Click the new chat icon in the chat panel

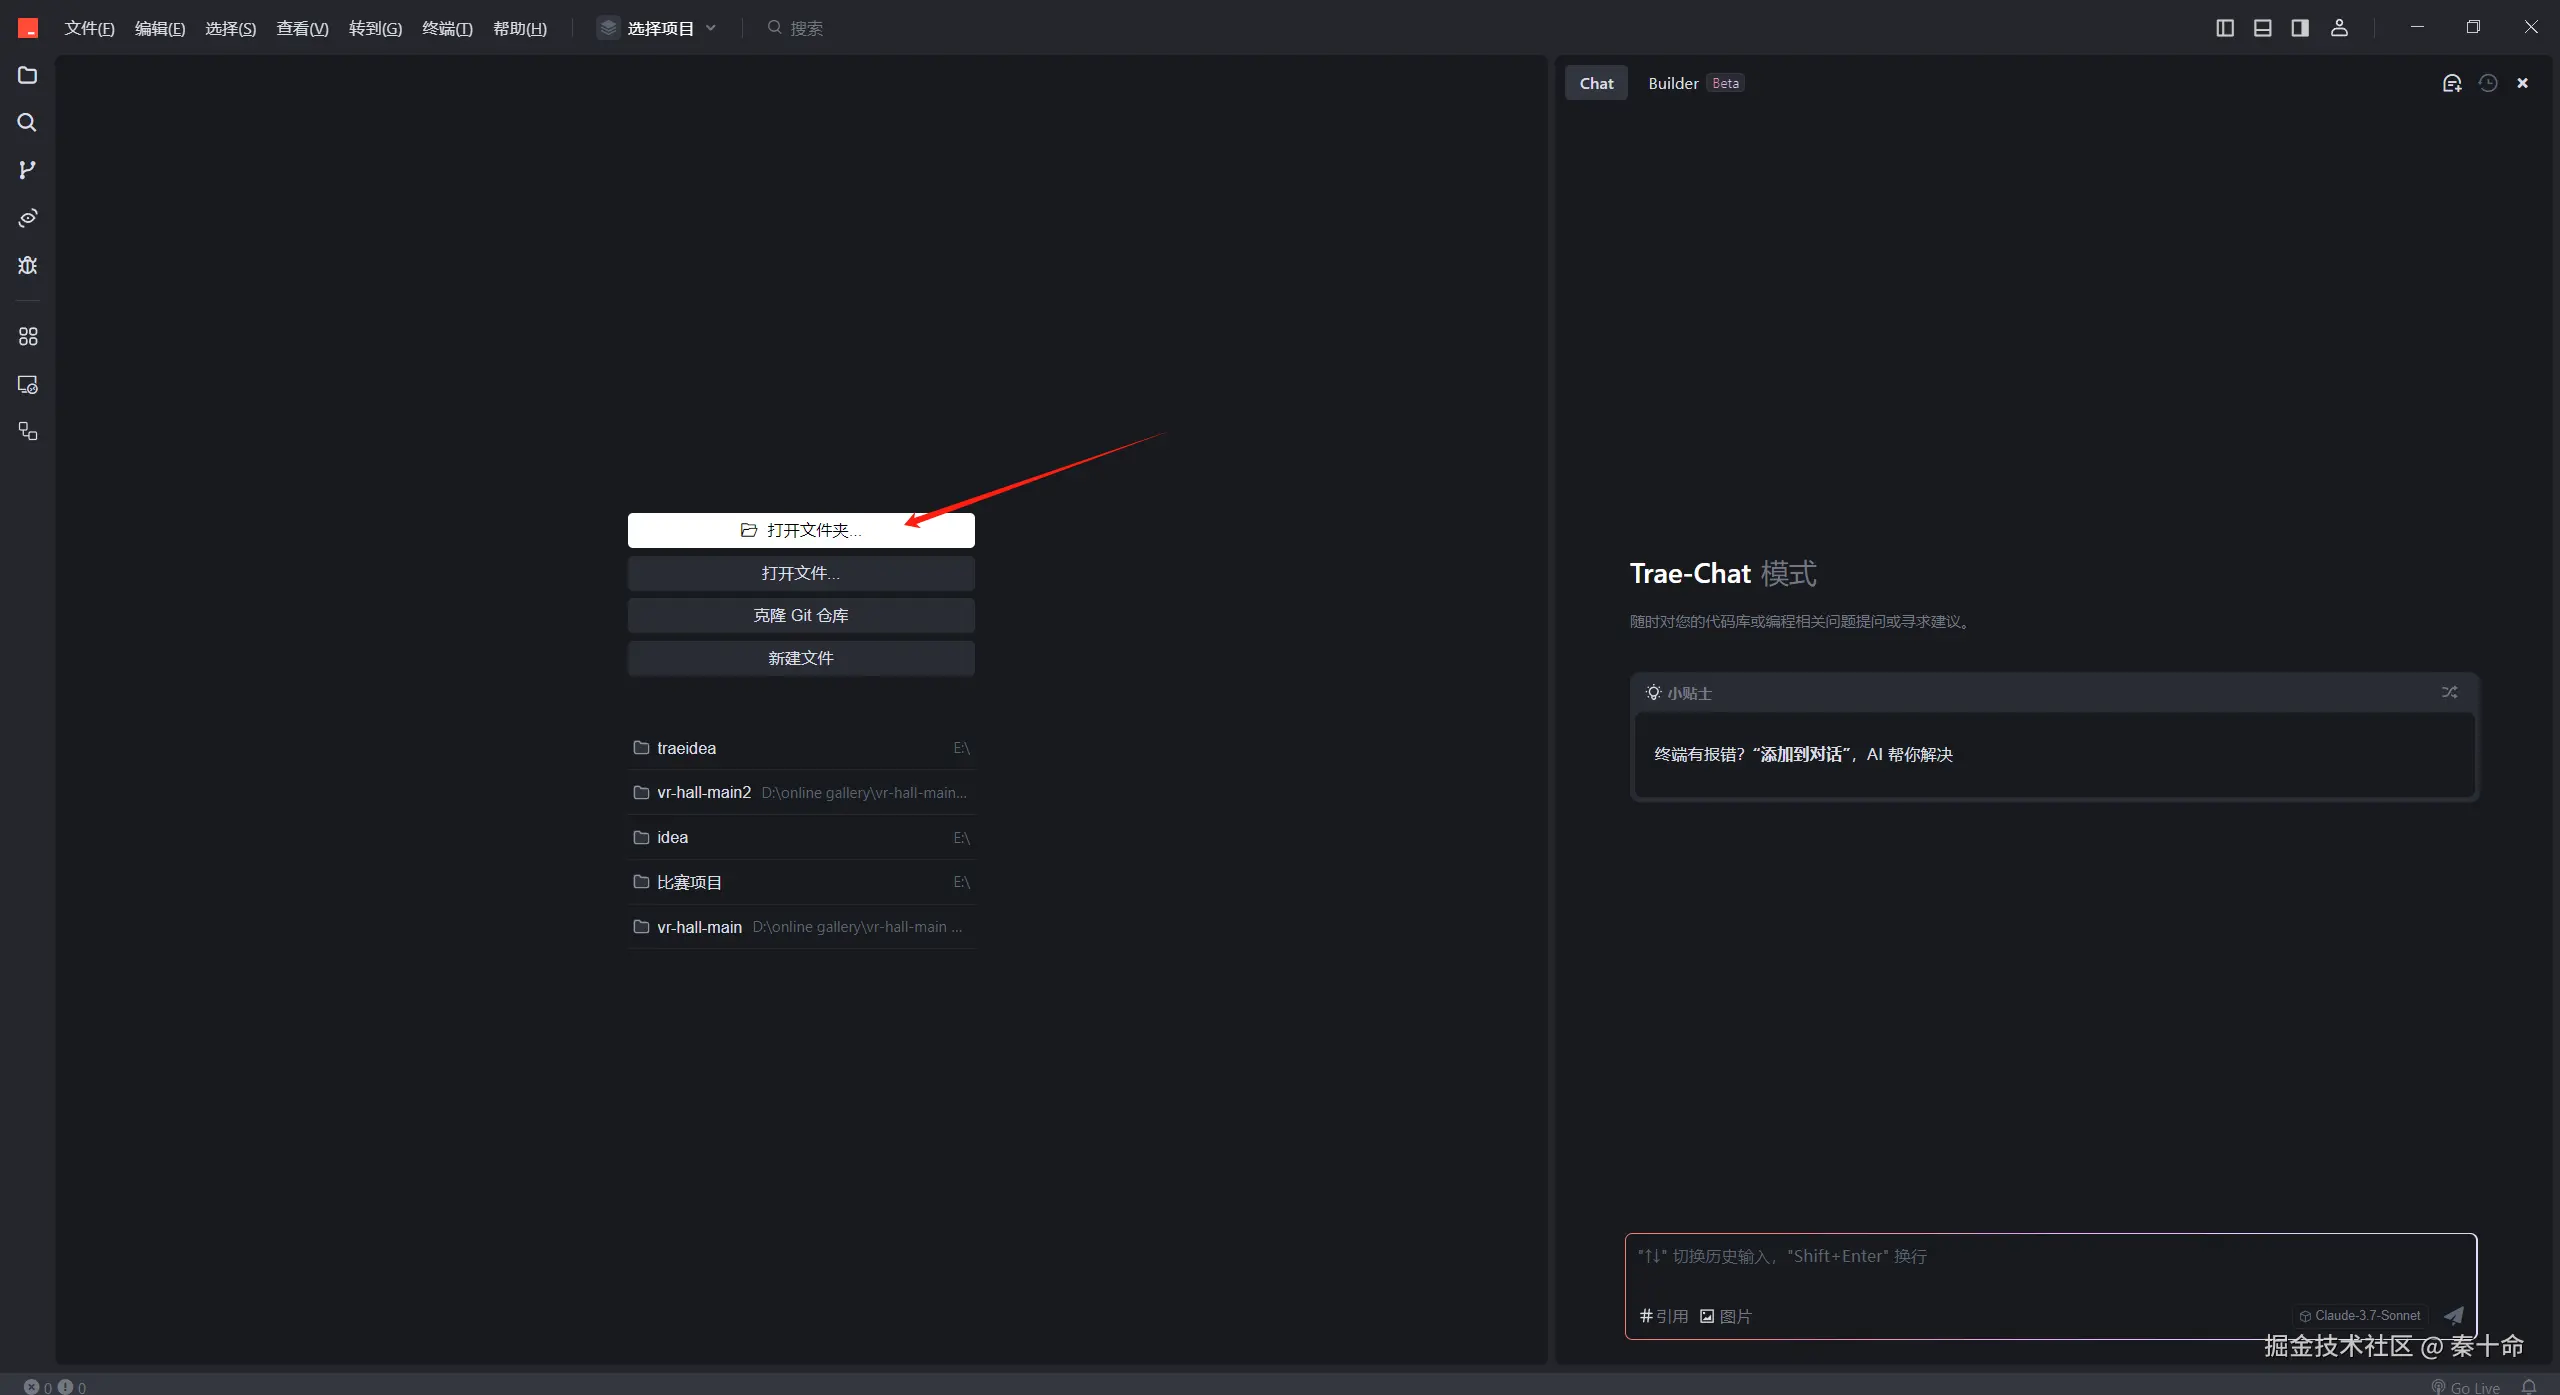2451,84
